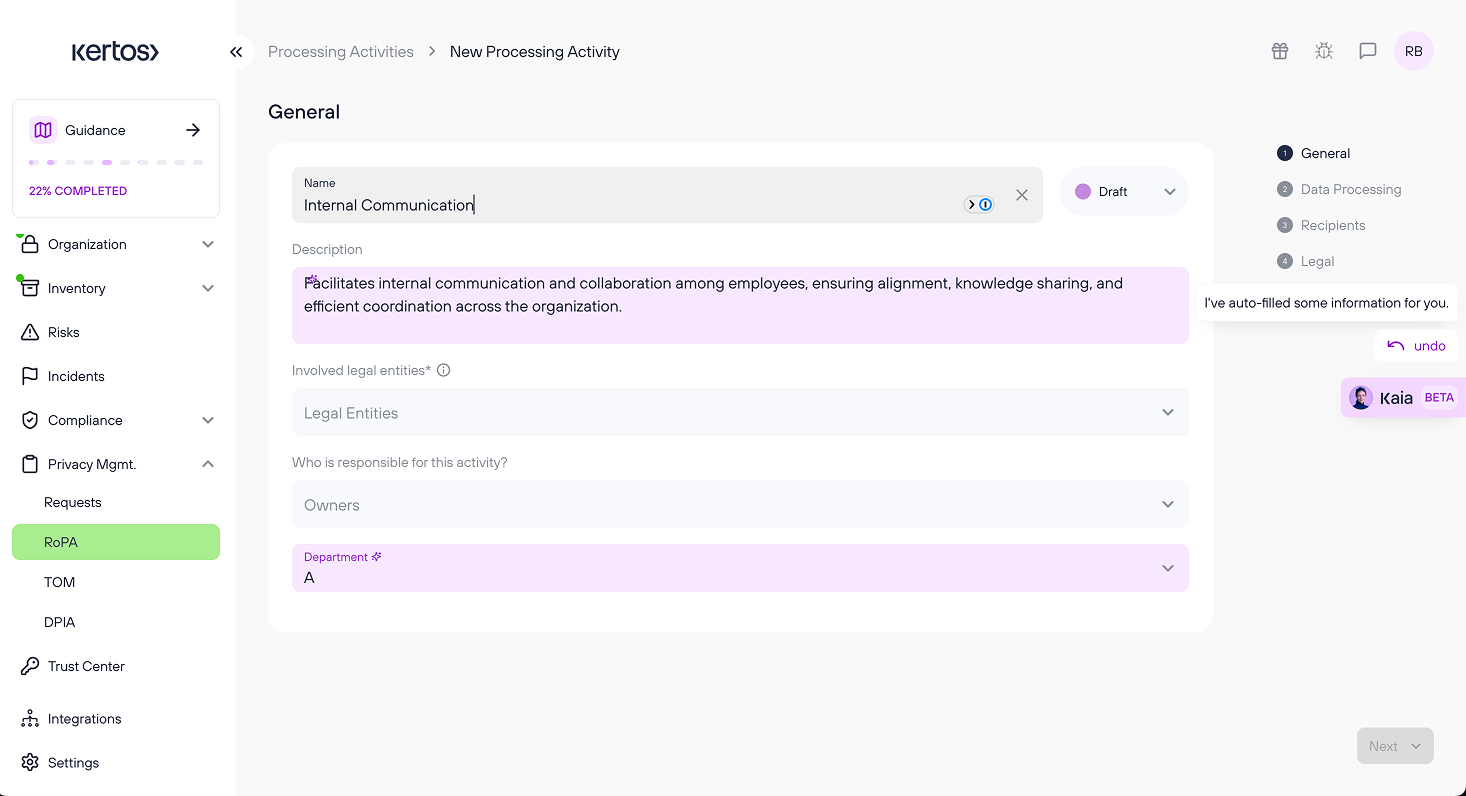
Task: Click the info icon beside Involved legal entities
Action: tap(444, 370)
